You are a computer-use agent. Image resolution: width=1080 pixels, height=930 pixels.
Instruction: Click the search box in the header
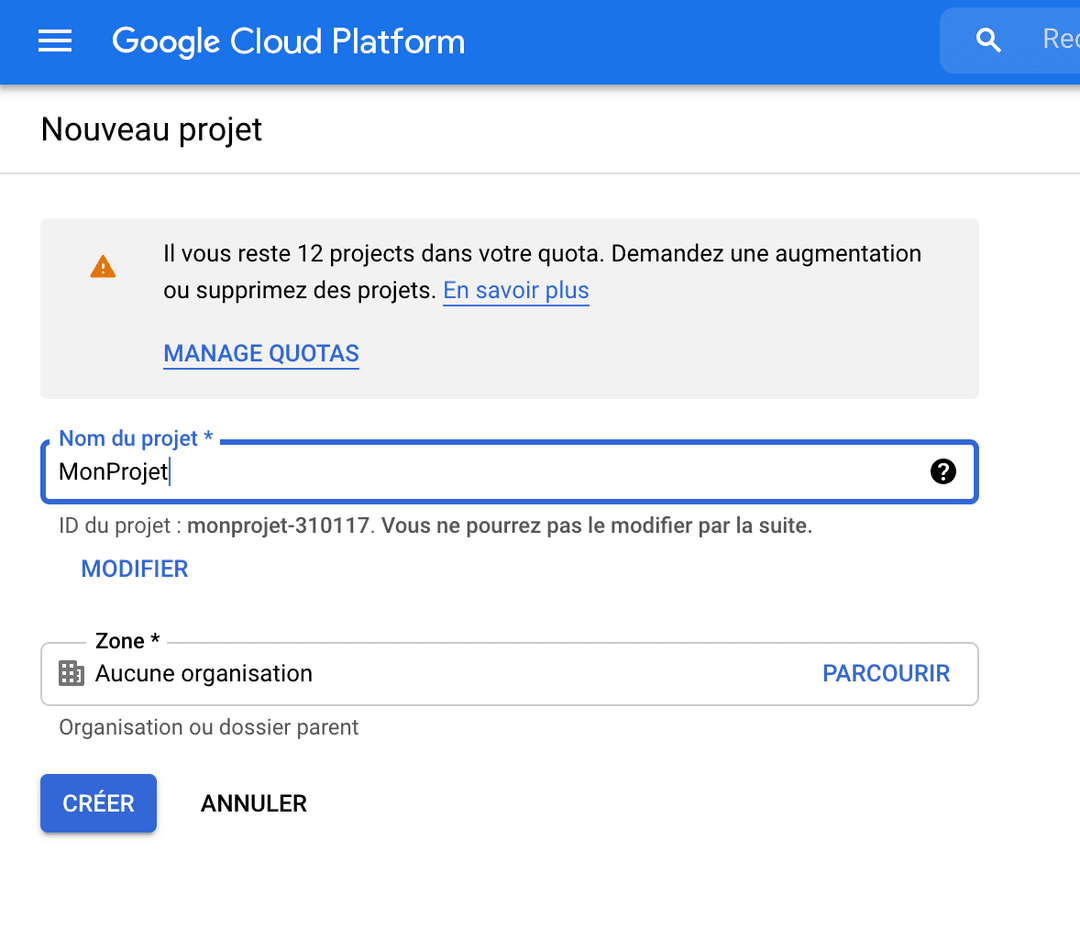(x=1010, y=40)
